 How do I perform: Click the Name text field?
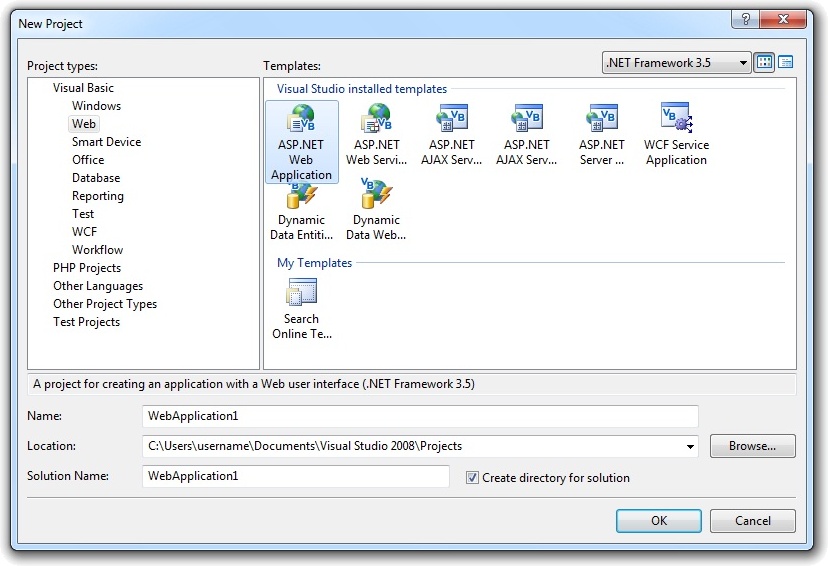pos(420,416)
